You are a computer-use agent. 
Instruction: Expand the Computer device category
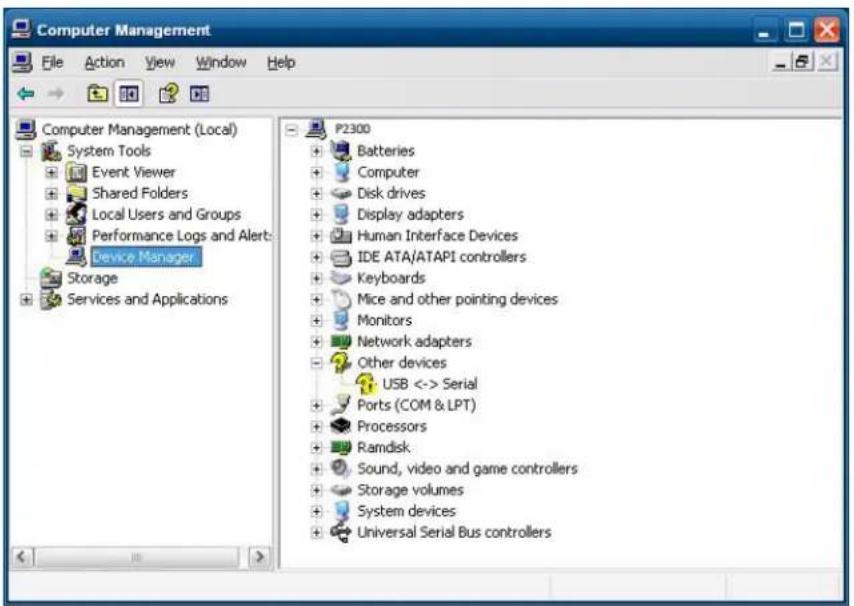pyautogui.click(x=316, y=172)
